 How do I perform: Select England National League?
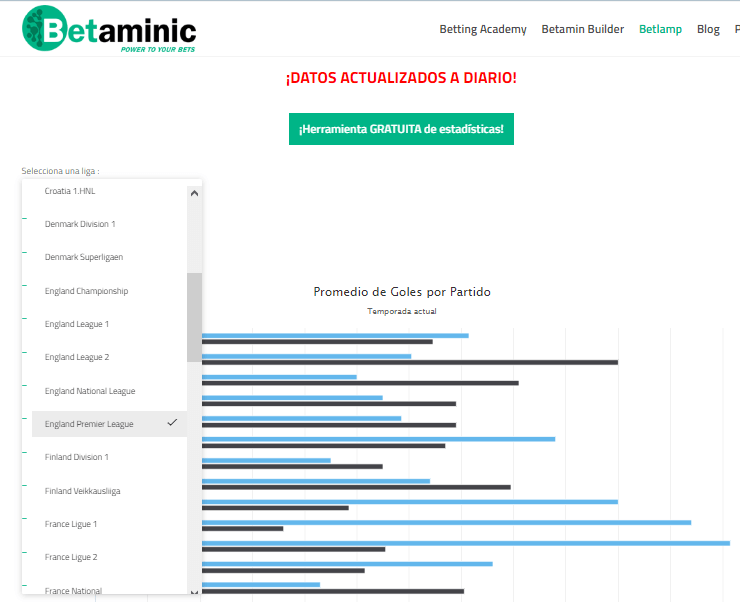point(90,391)
